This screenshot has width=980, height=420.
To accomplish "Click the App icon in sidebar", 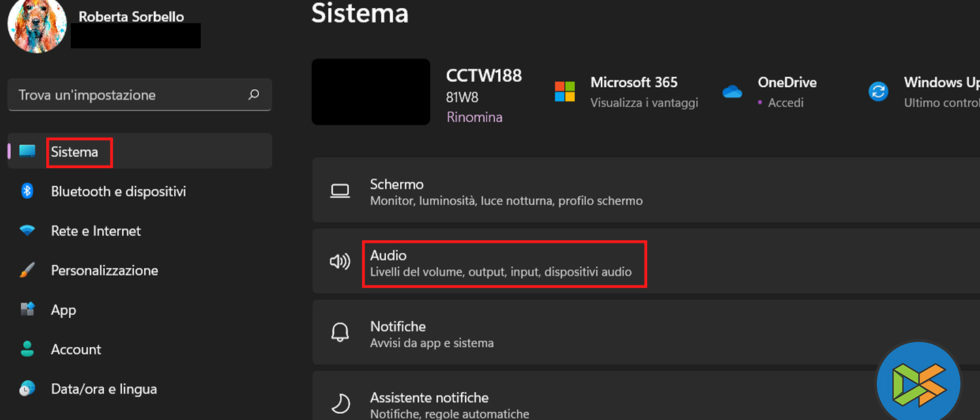I will [28, 310].
